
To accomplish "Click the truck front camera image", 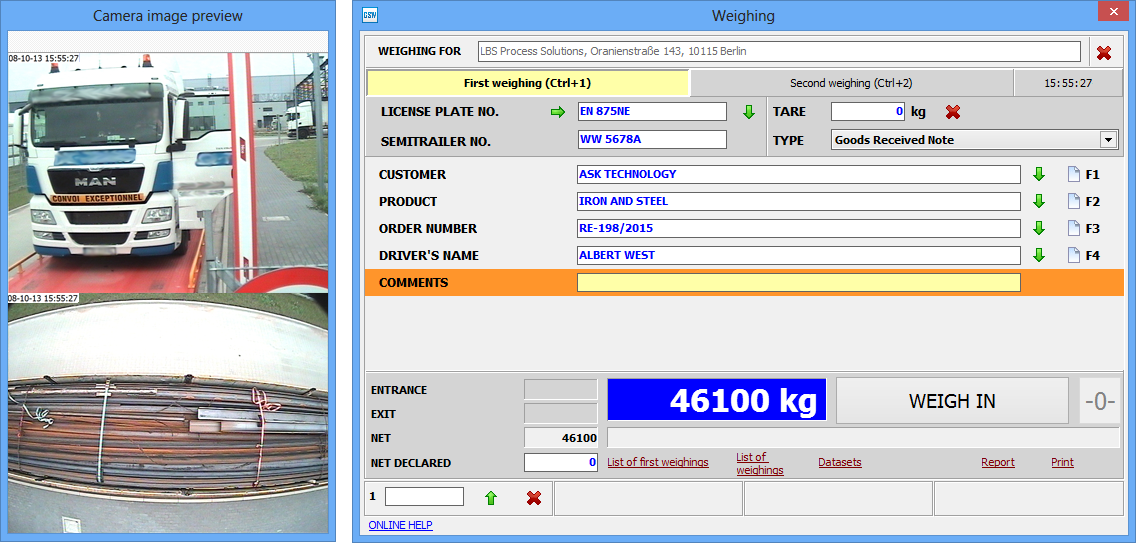I will tap(168, 173).
